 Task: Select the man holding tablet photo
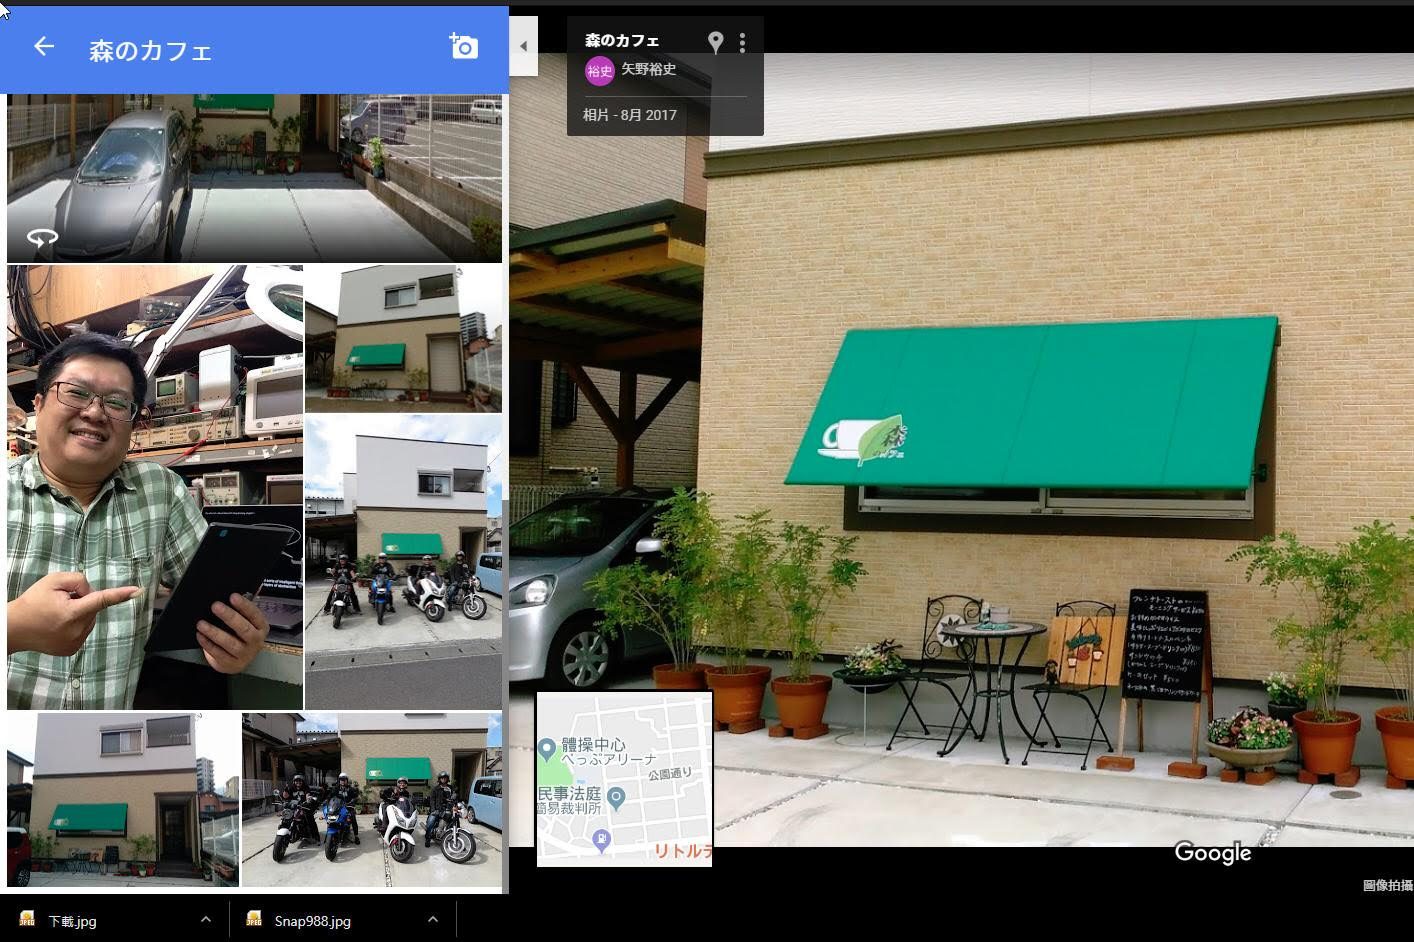click(155, 487)
